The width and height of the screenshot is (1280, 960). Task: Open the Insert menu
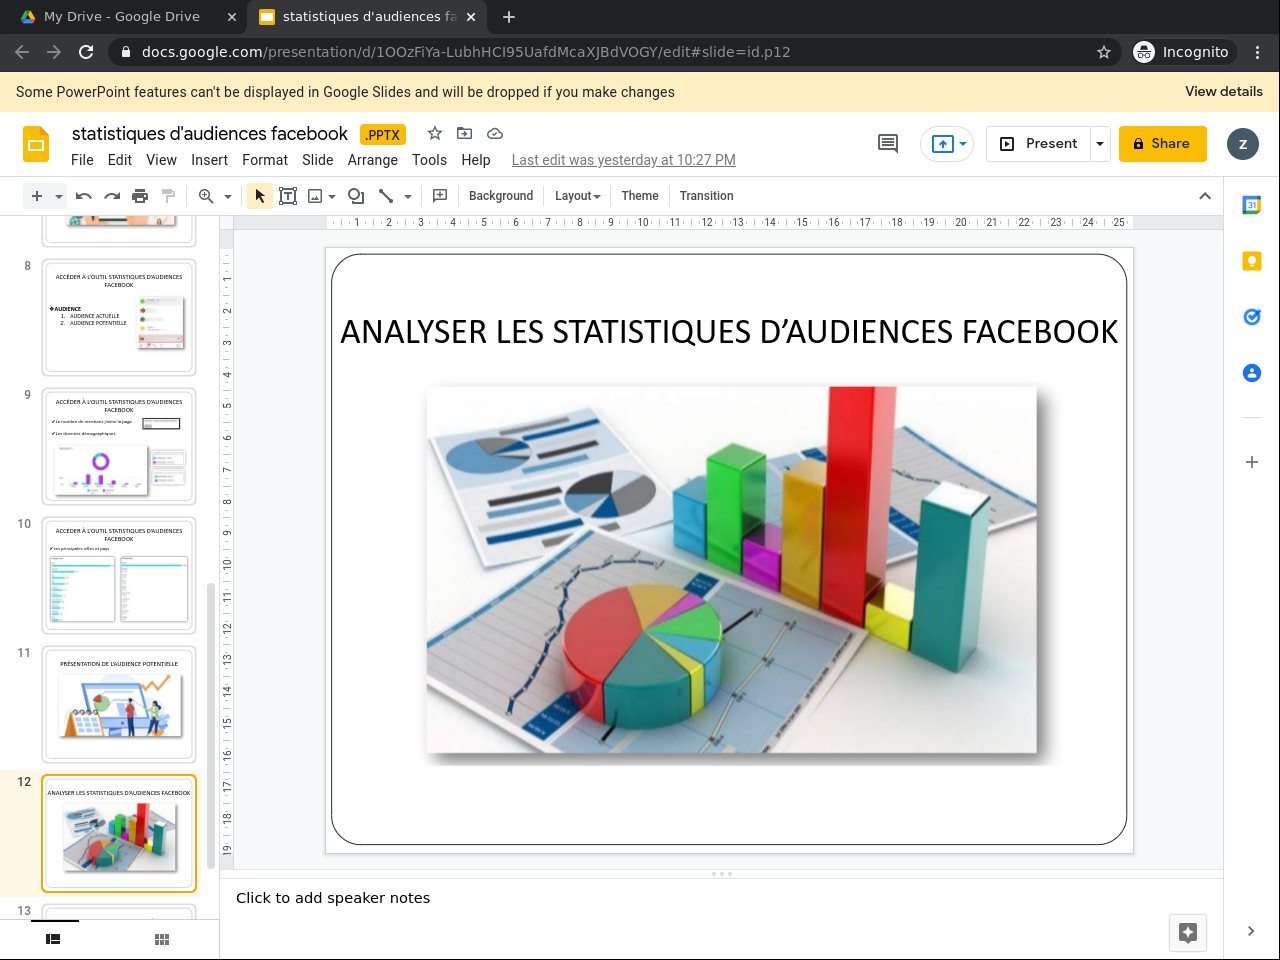click(x=209, y=160)
